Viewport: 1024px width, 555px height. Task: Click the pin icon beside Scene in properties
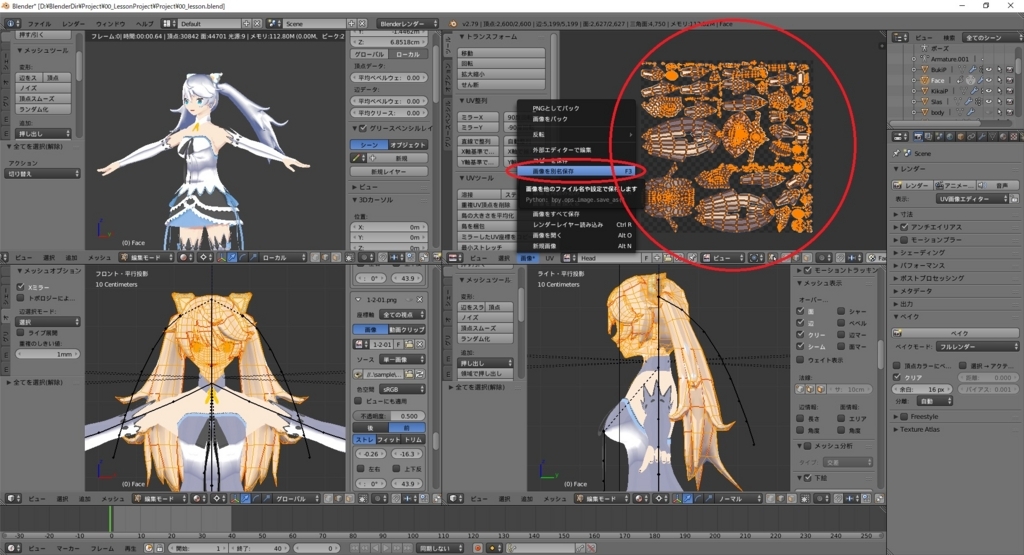pyautogui.click(x=897, y=153)
